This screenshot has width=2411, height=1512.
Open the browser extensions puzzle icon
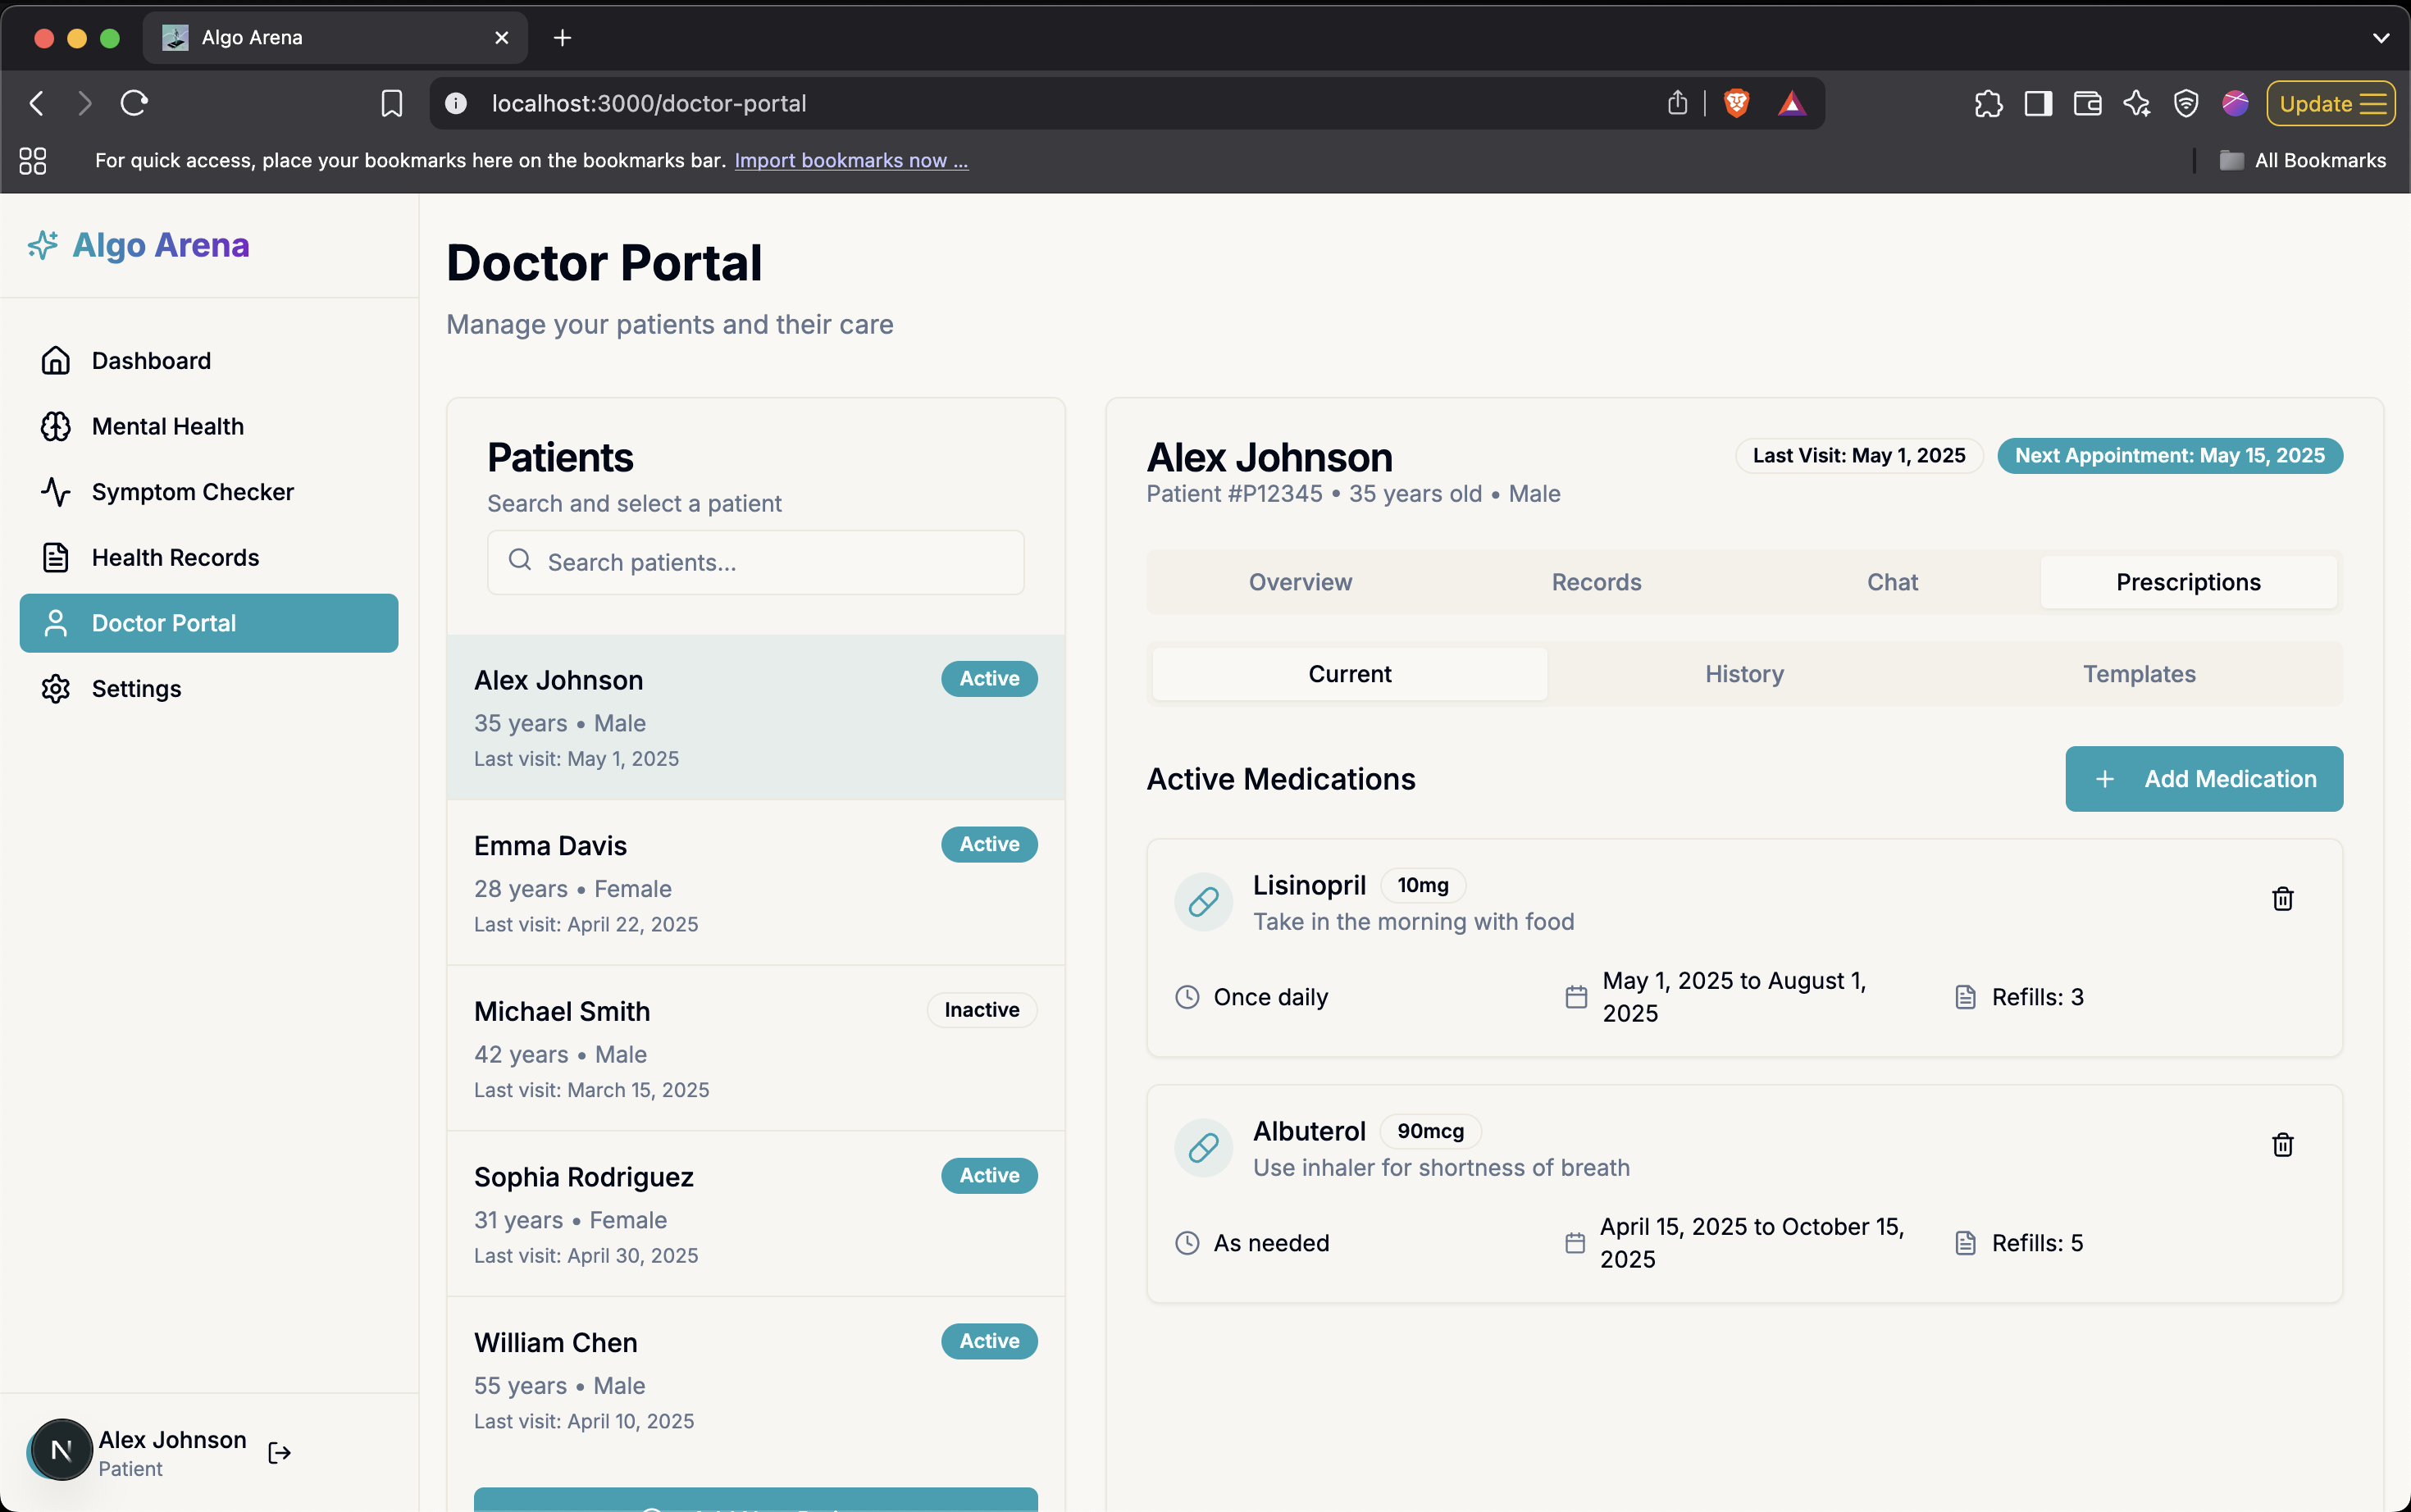(x=1988, y=103)
